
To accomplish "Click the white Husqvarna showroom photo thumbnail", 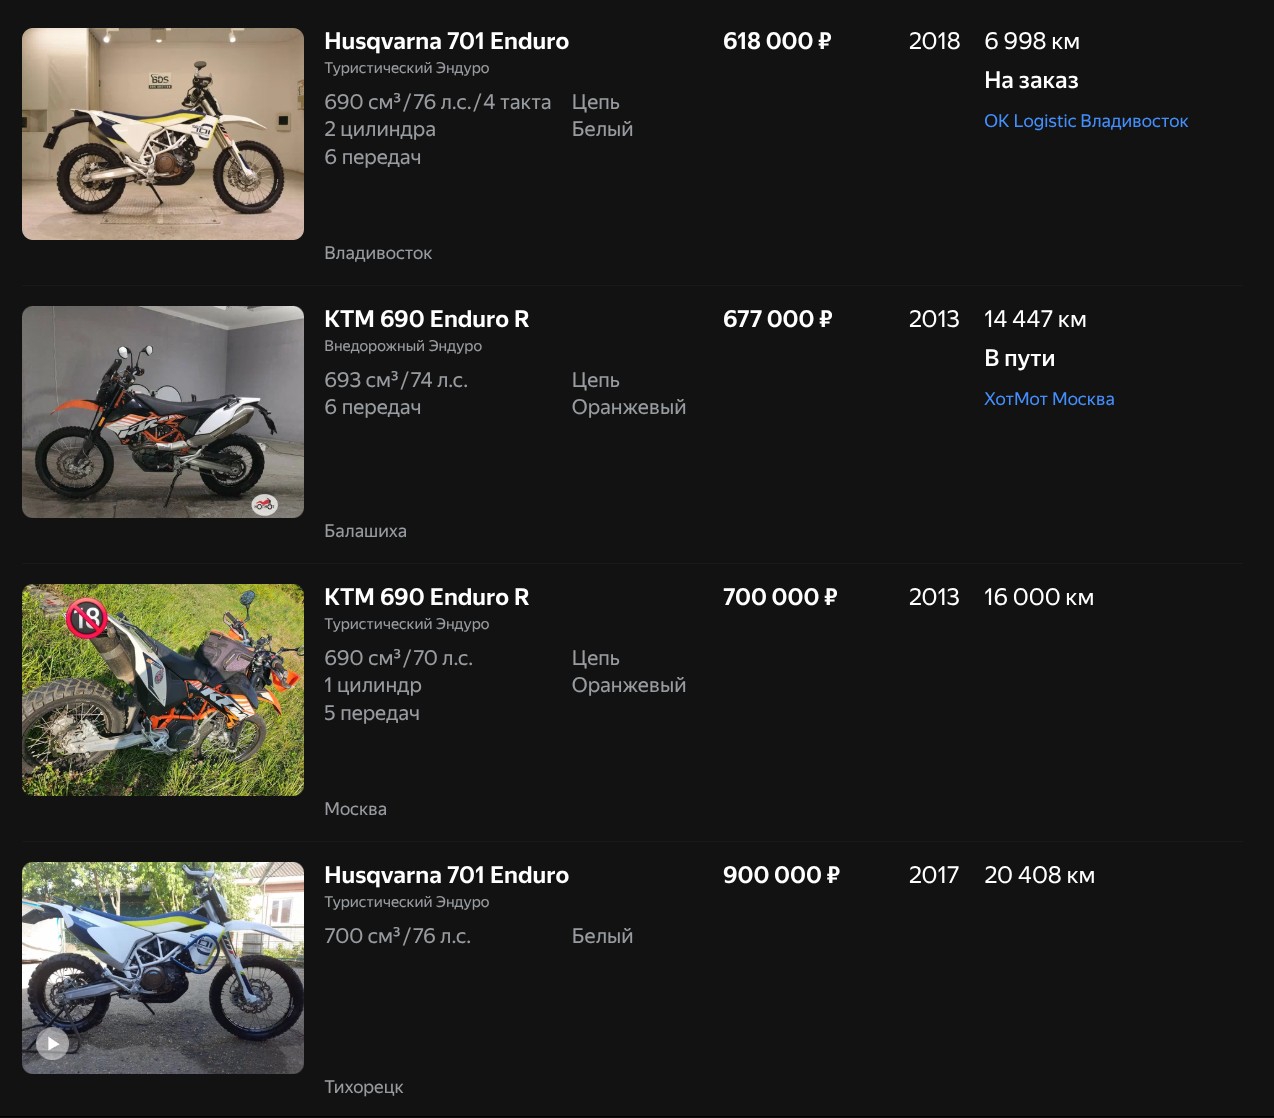I will 163,134.
